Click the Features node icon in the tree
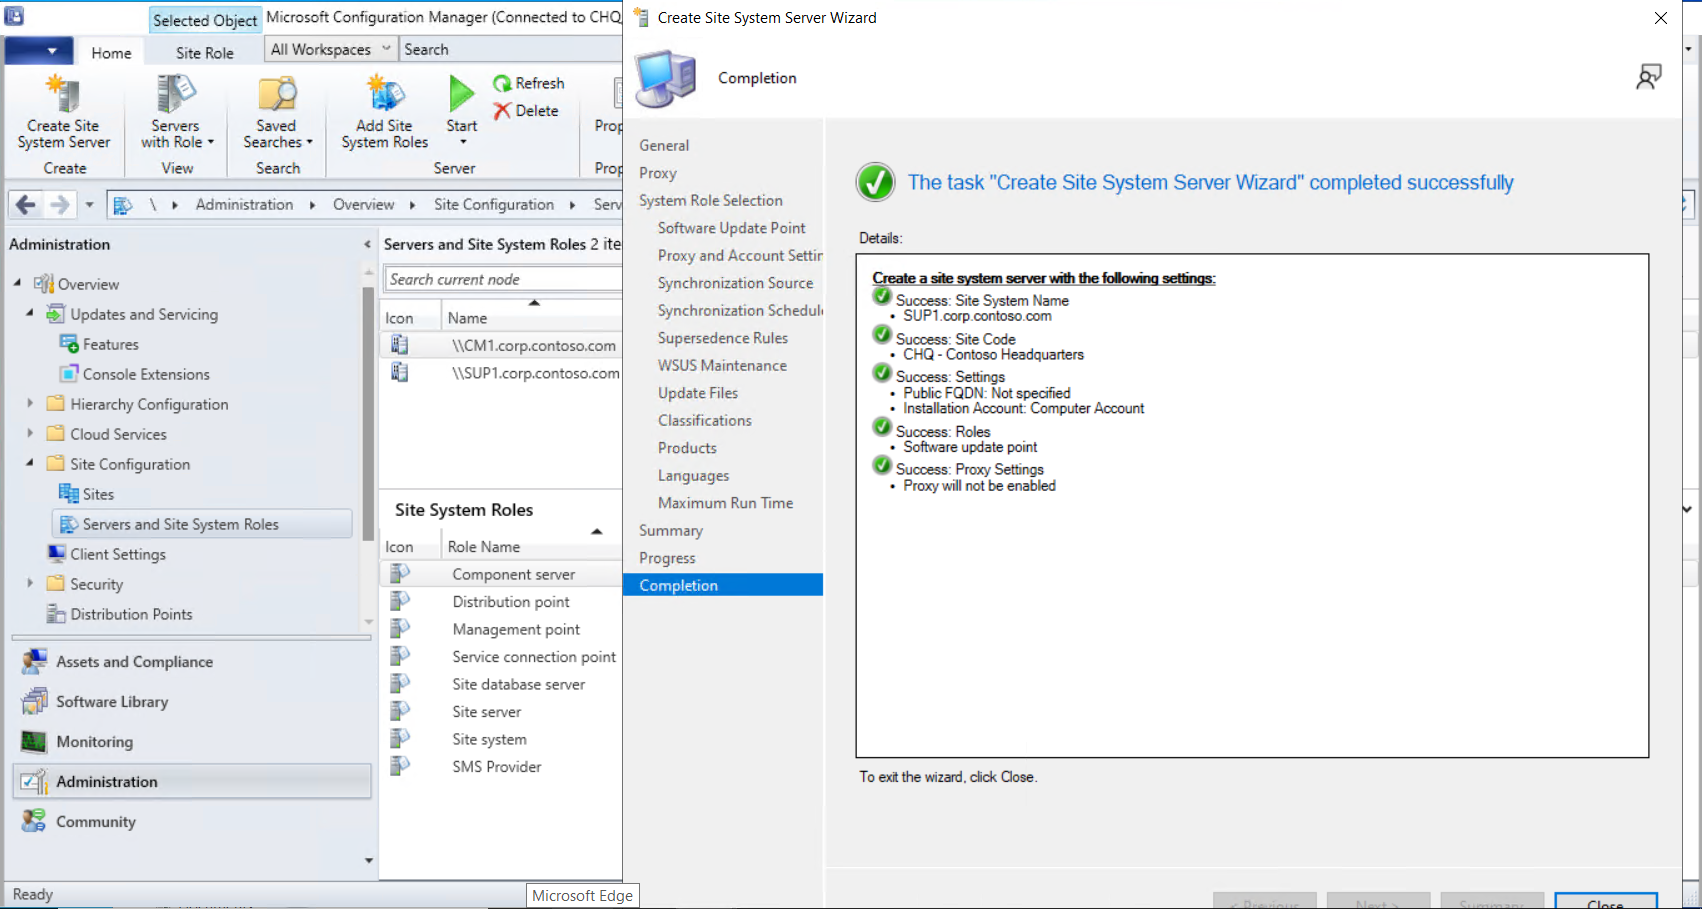 pos(69,344)
